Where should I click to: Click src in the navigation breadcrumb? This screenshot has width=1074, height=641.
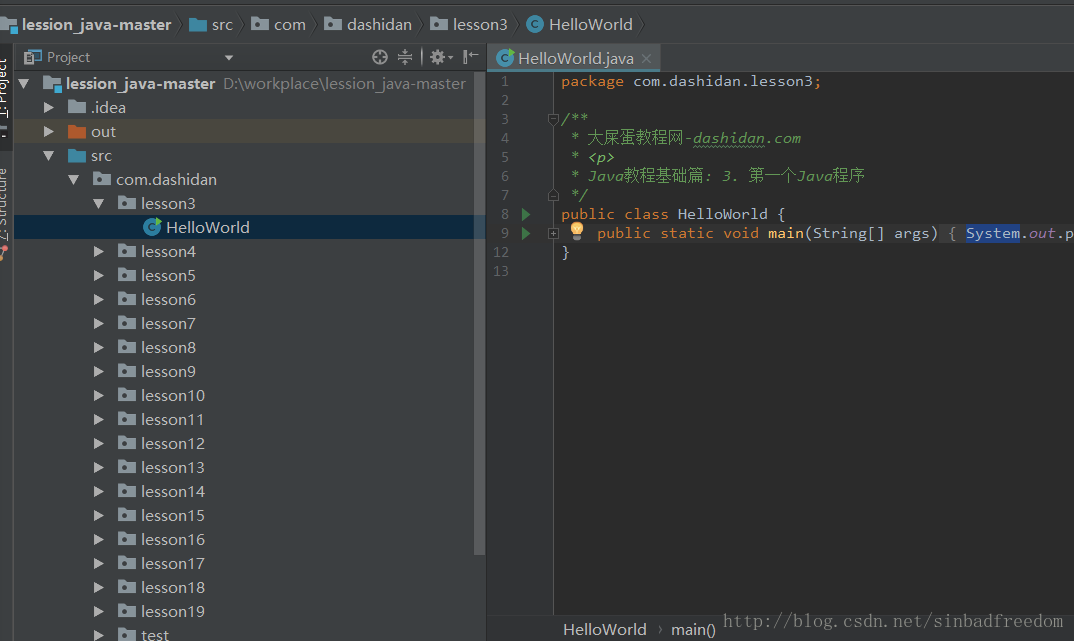[223, 25]
